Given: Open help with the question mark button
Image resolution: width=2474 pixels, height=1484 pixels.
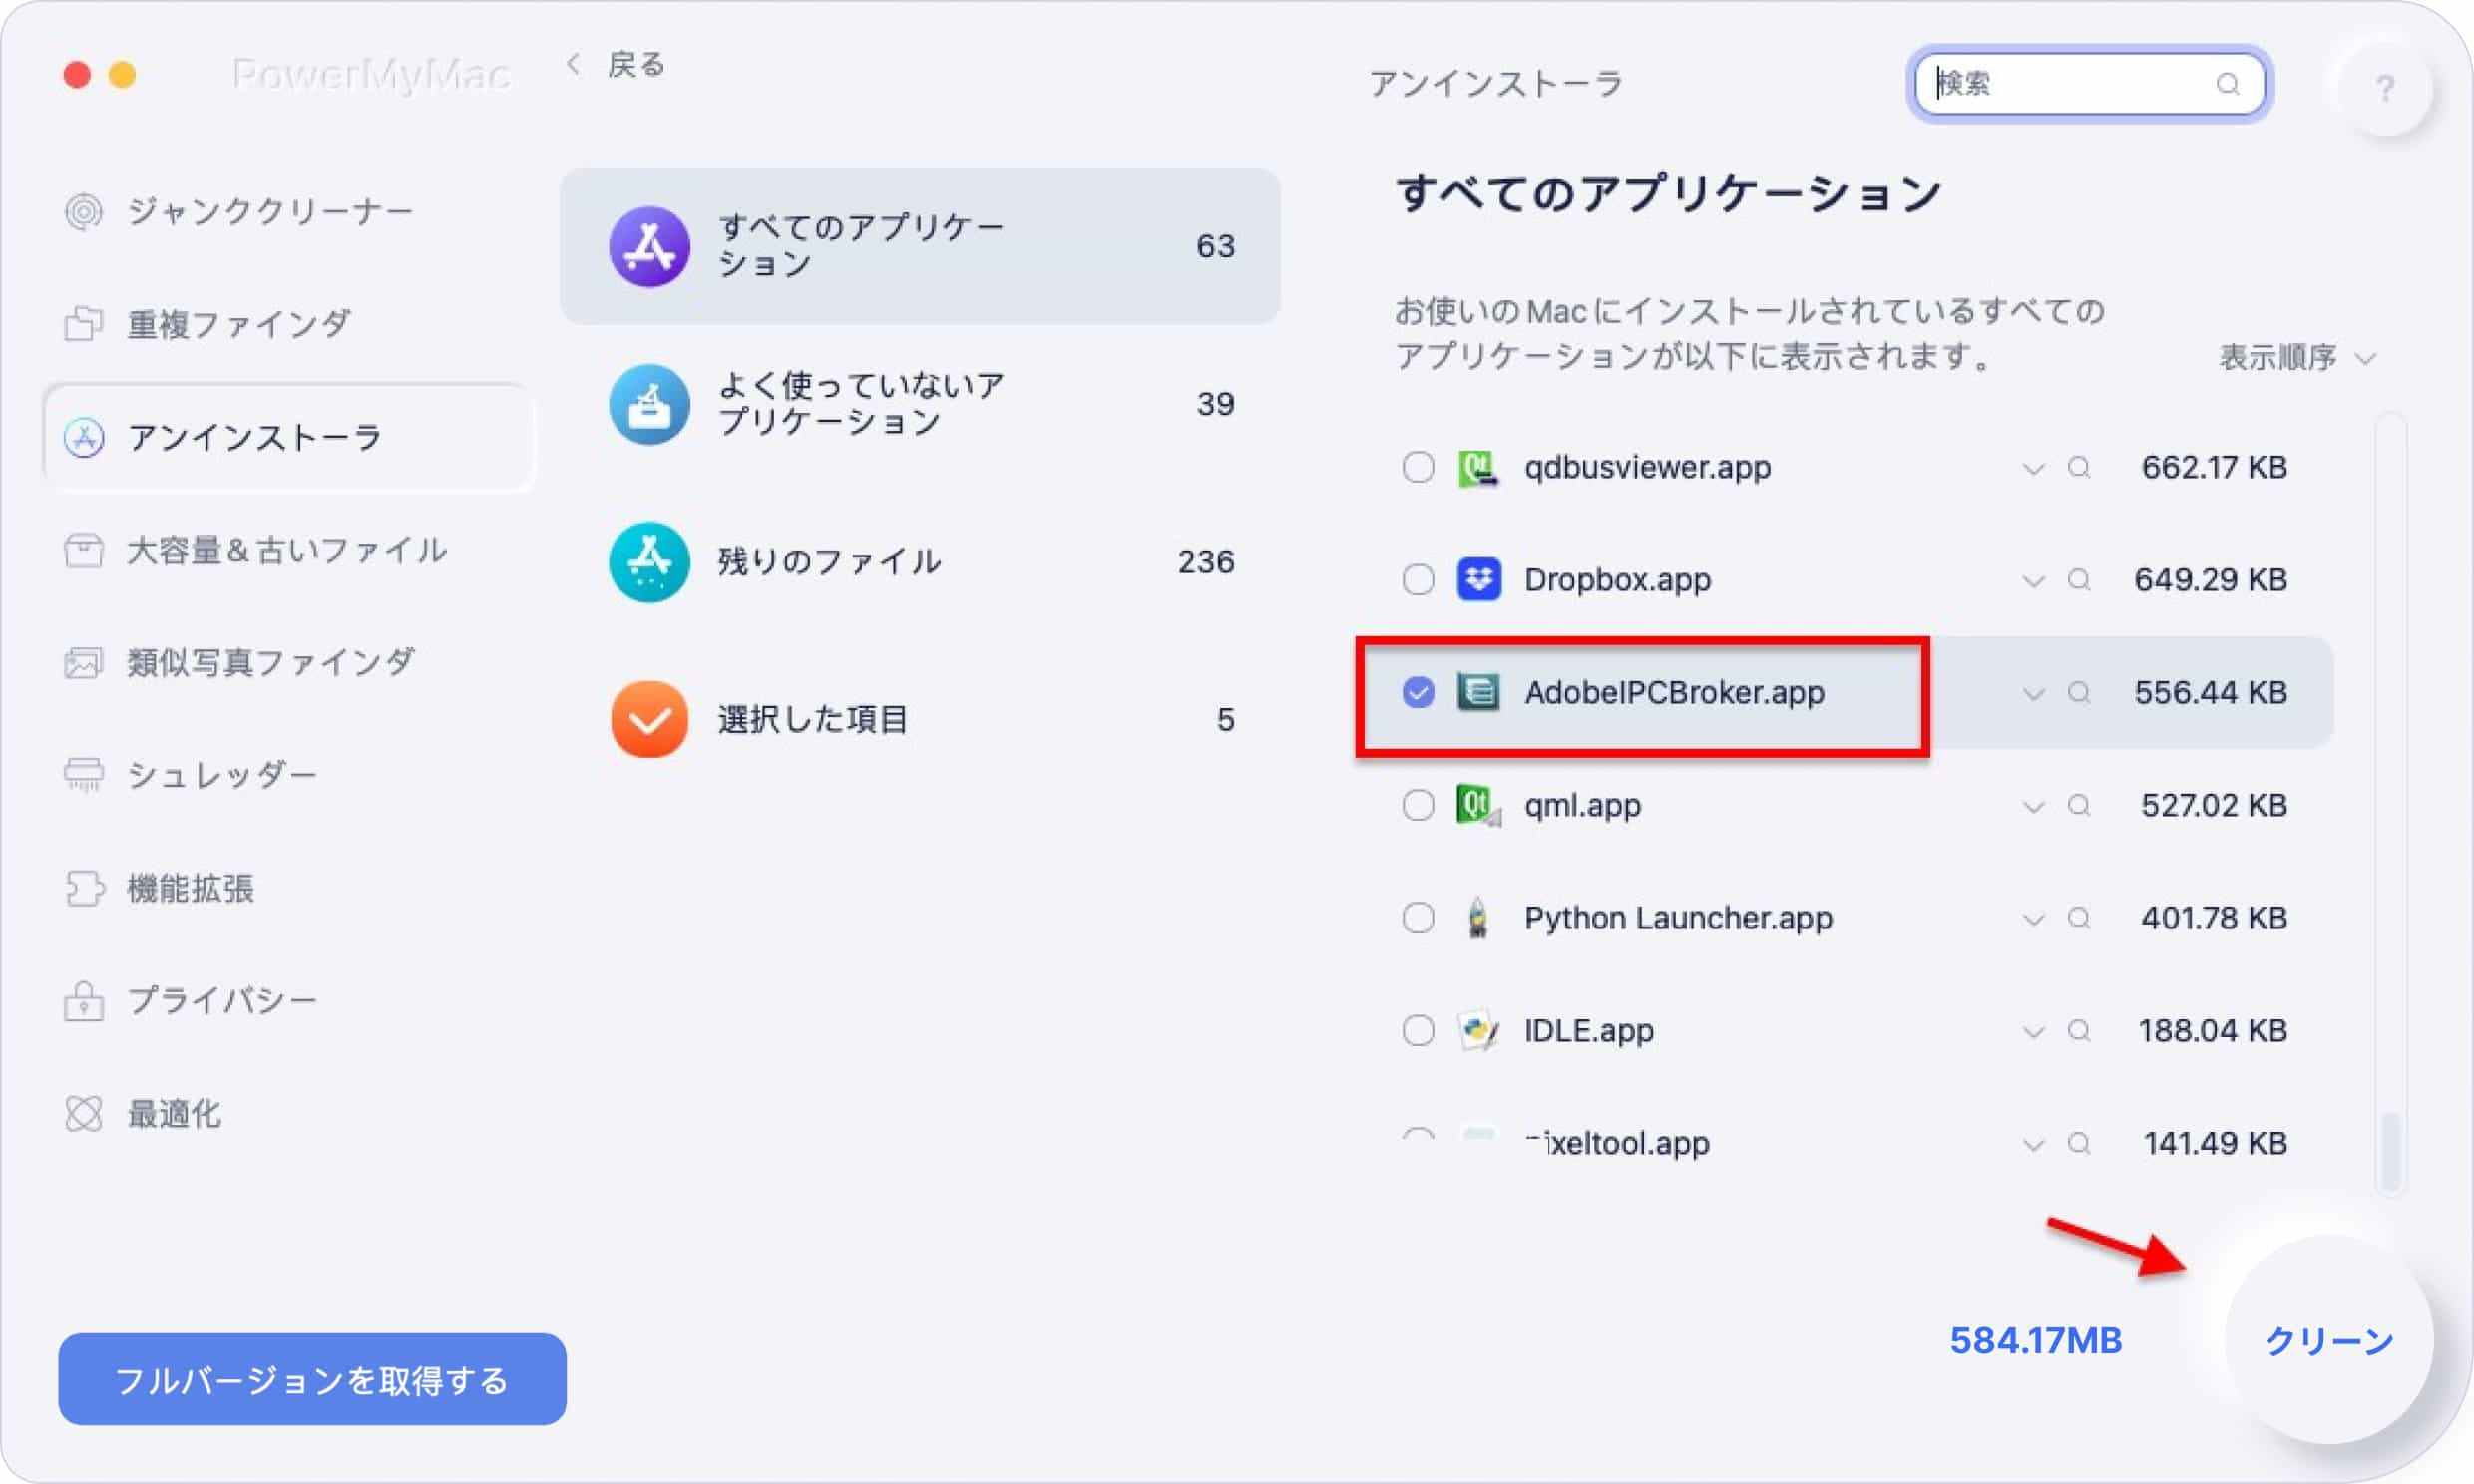Looking at the screenshot, I should [x=2385, y=88].
